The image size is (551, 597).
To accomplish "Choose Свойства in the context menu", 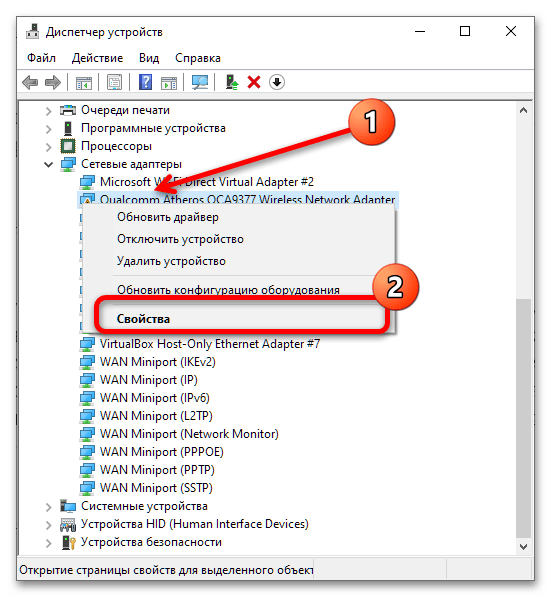I will click(143, 319).
